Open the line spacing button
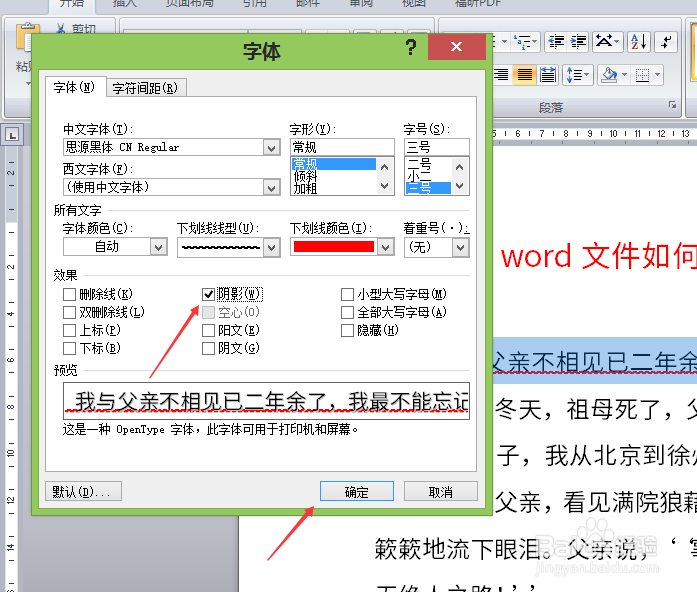The image size is (697, 592). click(577, 75)
